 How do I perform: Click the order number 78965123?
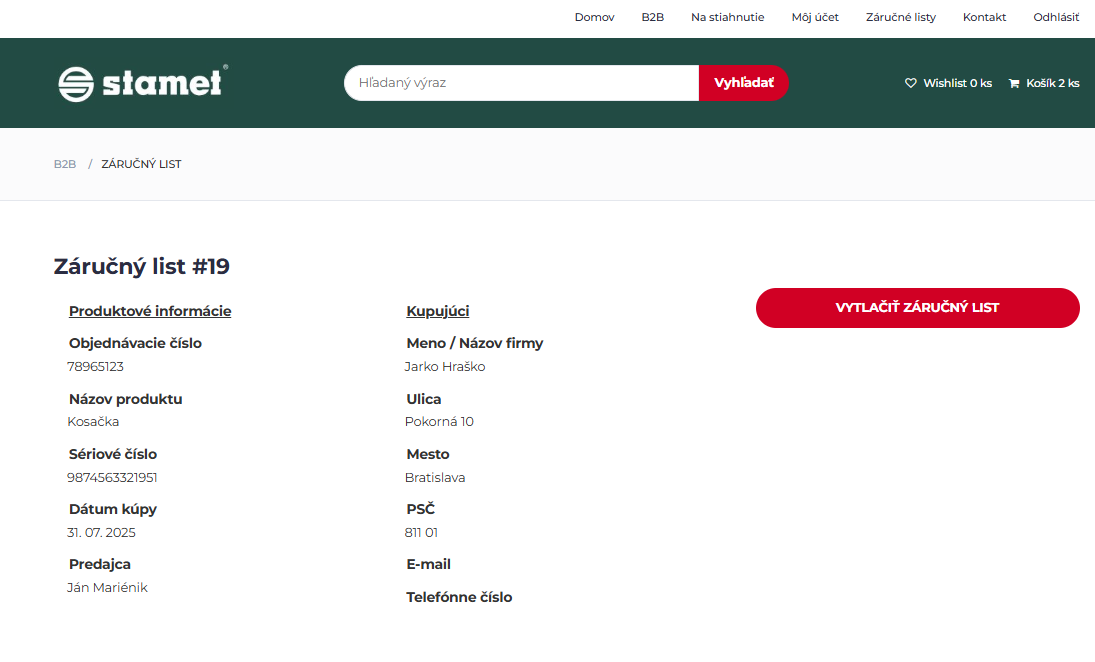(x=95, y=366)
